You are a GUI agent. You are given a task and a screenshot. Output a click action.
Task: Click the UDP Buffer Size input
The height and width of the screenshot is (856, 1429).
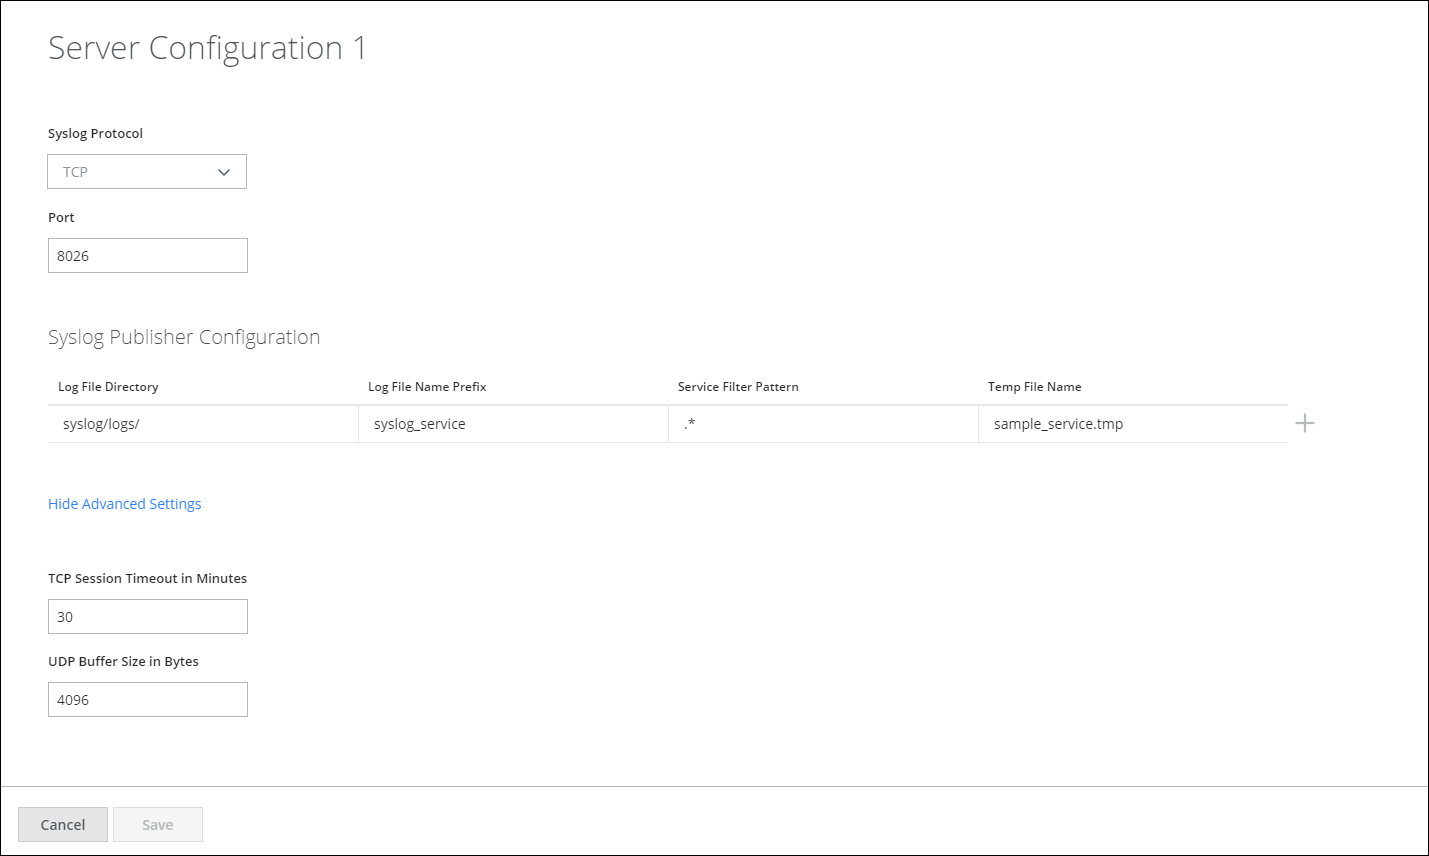point(147,700)
